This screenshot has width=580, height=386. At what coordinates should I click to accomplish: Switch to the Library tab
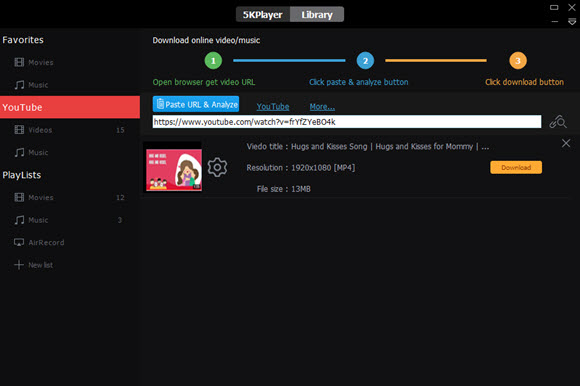pyautogui.click(x=317, y=14)
